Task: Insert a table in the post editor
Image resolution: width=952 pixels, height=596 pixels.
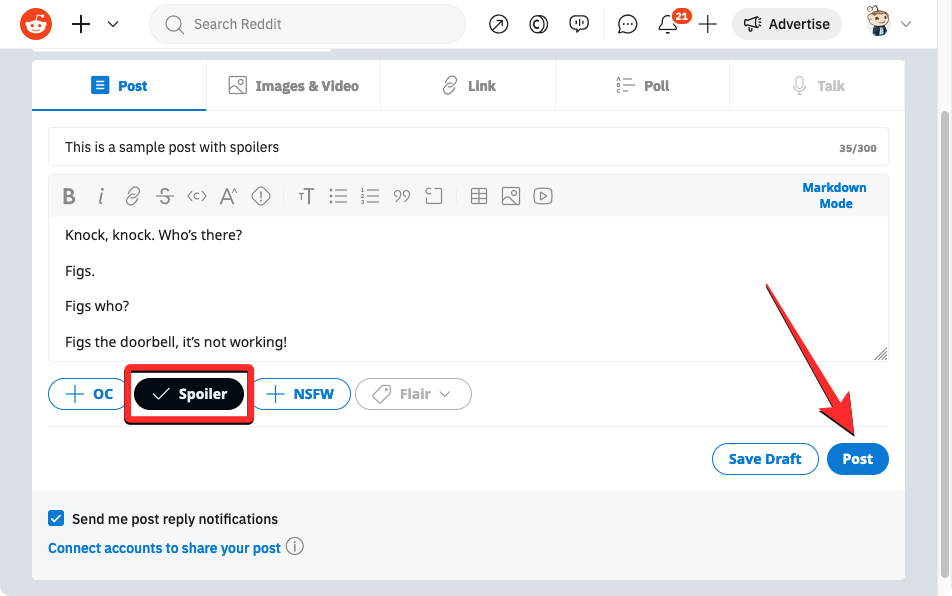Action: (479, 196)
